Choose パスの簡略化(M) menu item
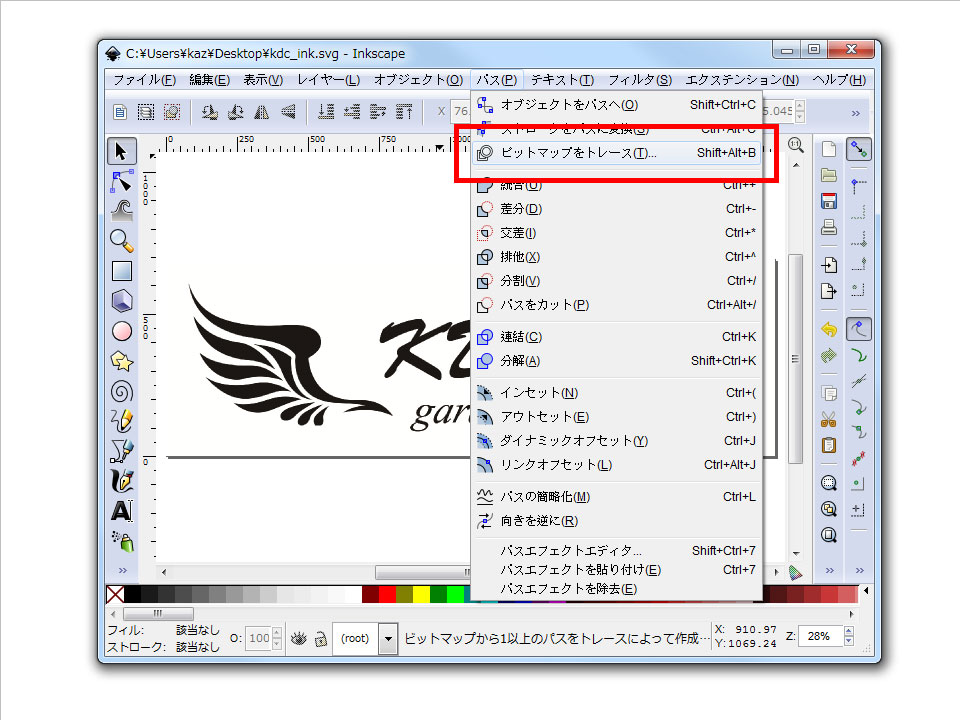Screen dimensions: 960x720 tap(617, 497)
